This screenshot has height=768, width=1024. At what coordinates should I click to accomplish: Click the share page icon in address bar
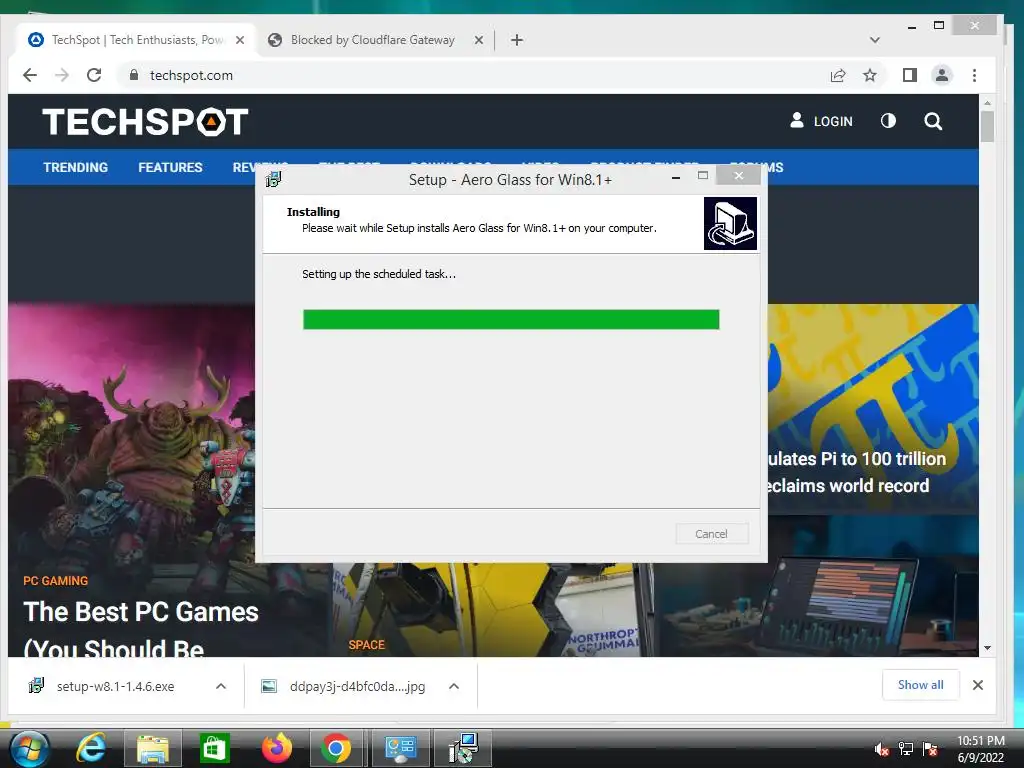coord(838,76)
